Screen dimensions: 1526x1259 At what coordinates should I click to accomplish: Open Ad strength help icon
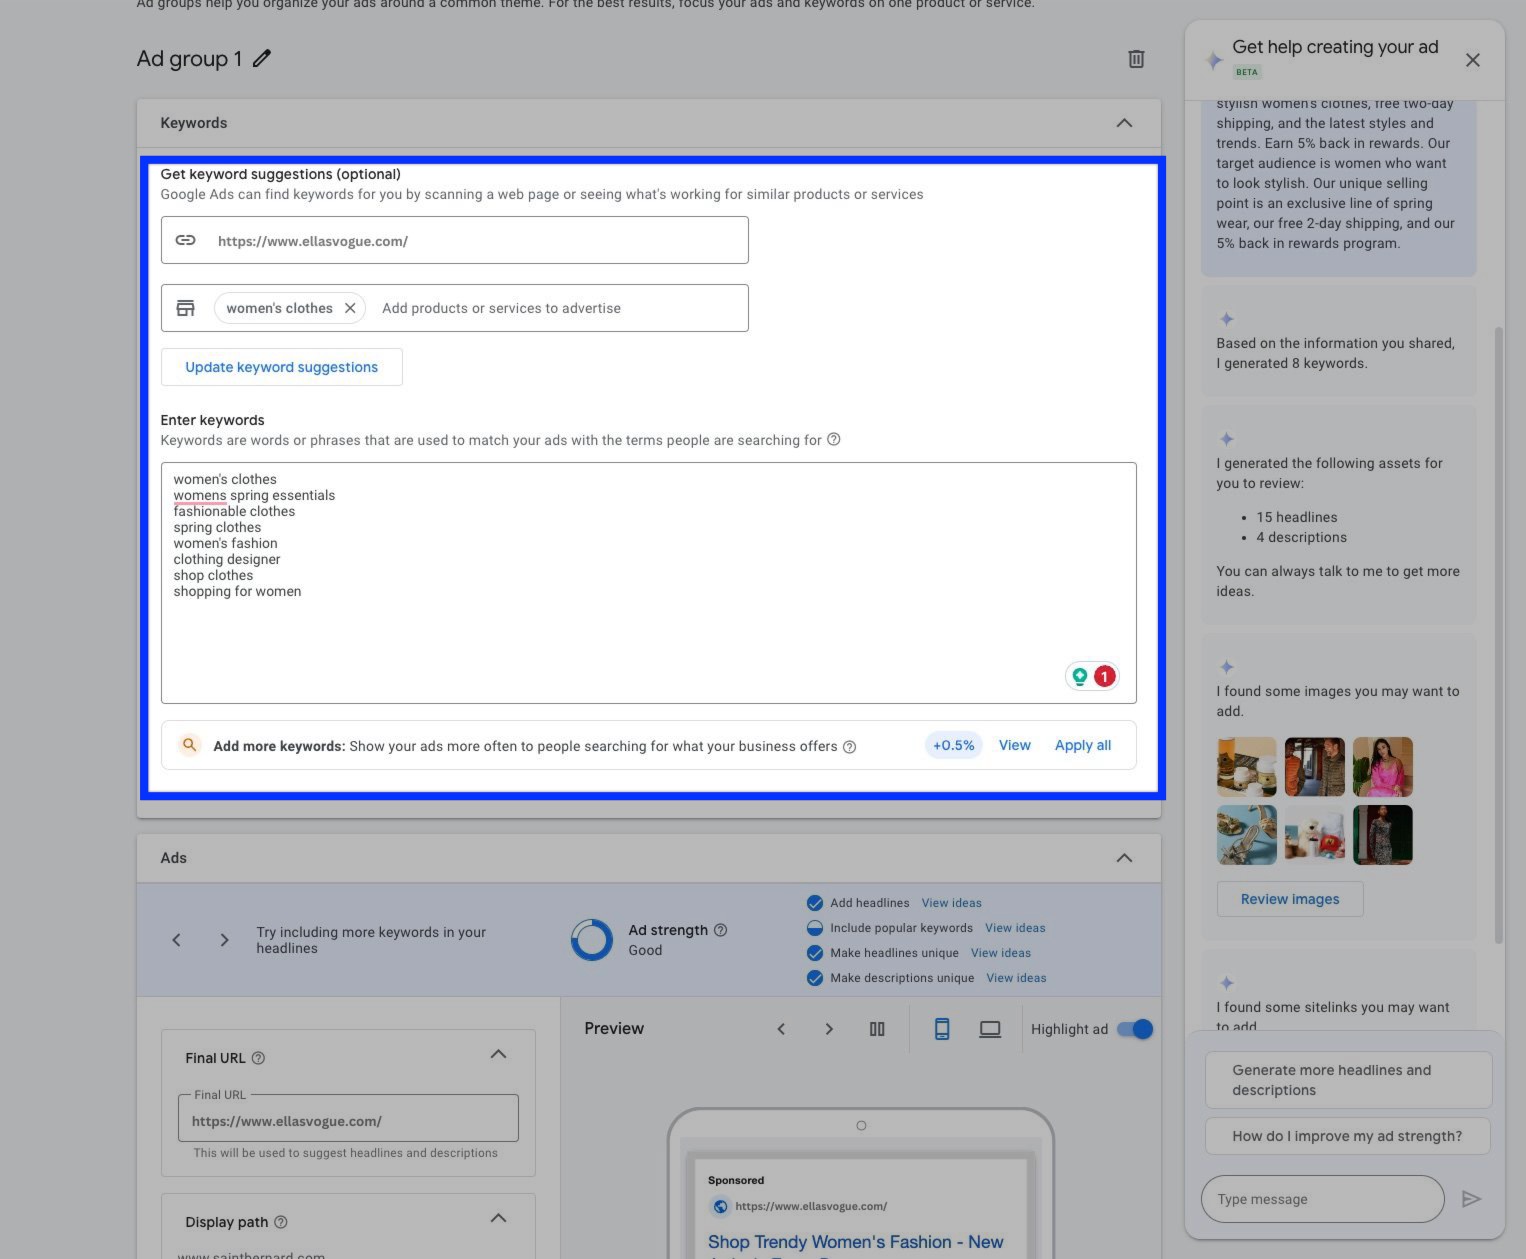tap(720, 930)
